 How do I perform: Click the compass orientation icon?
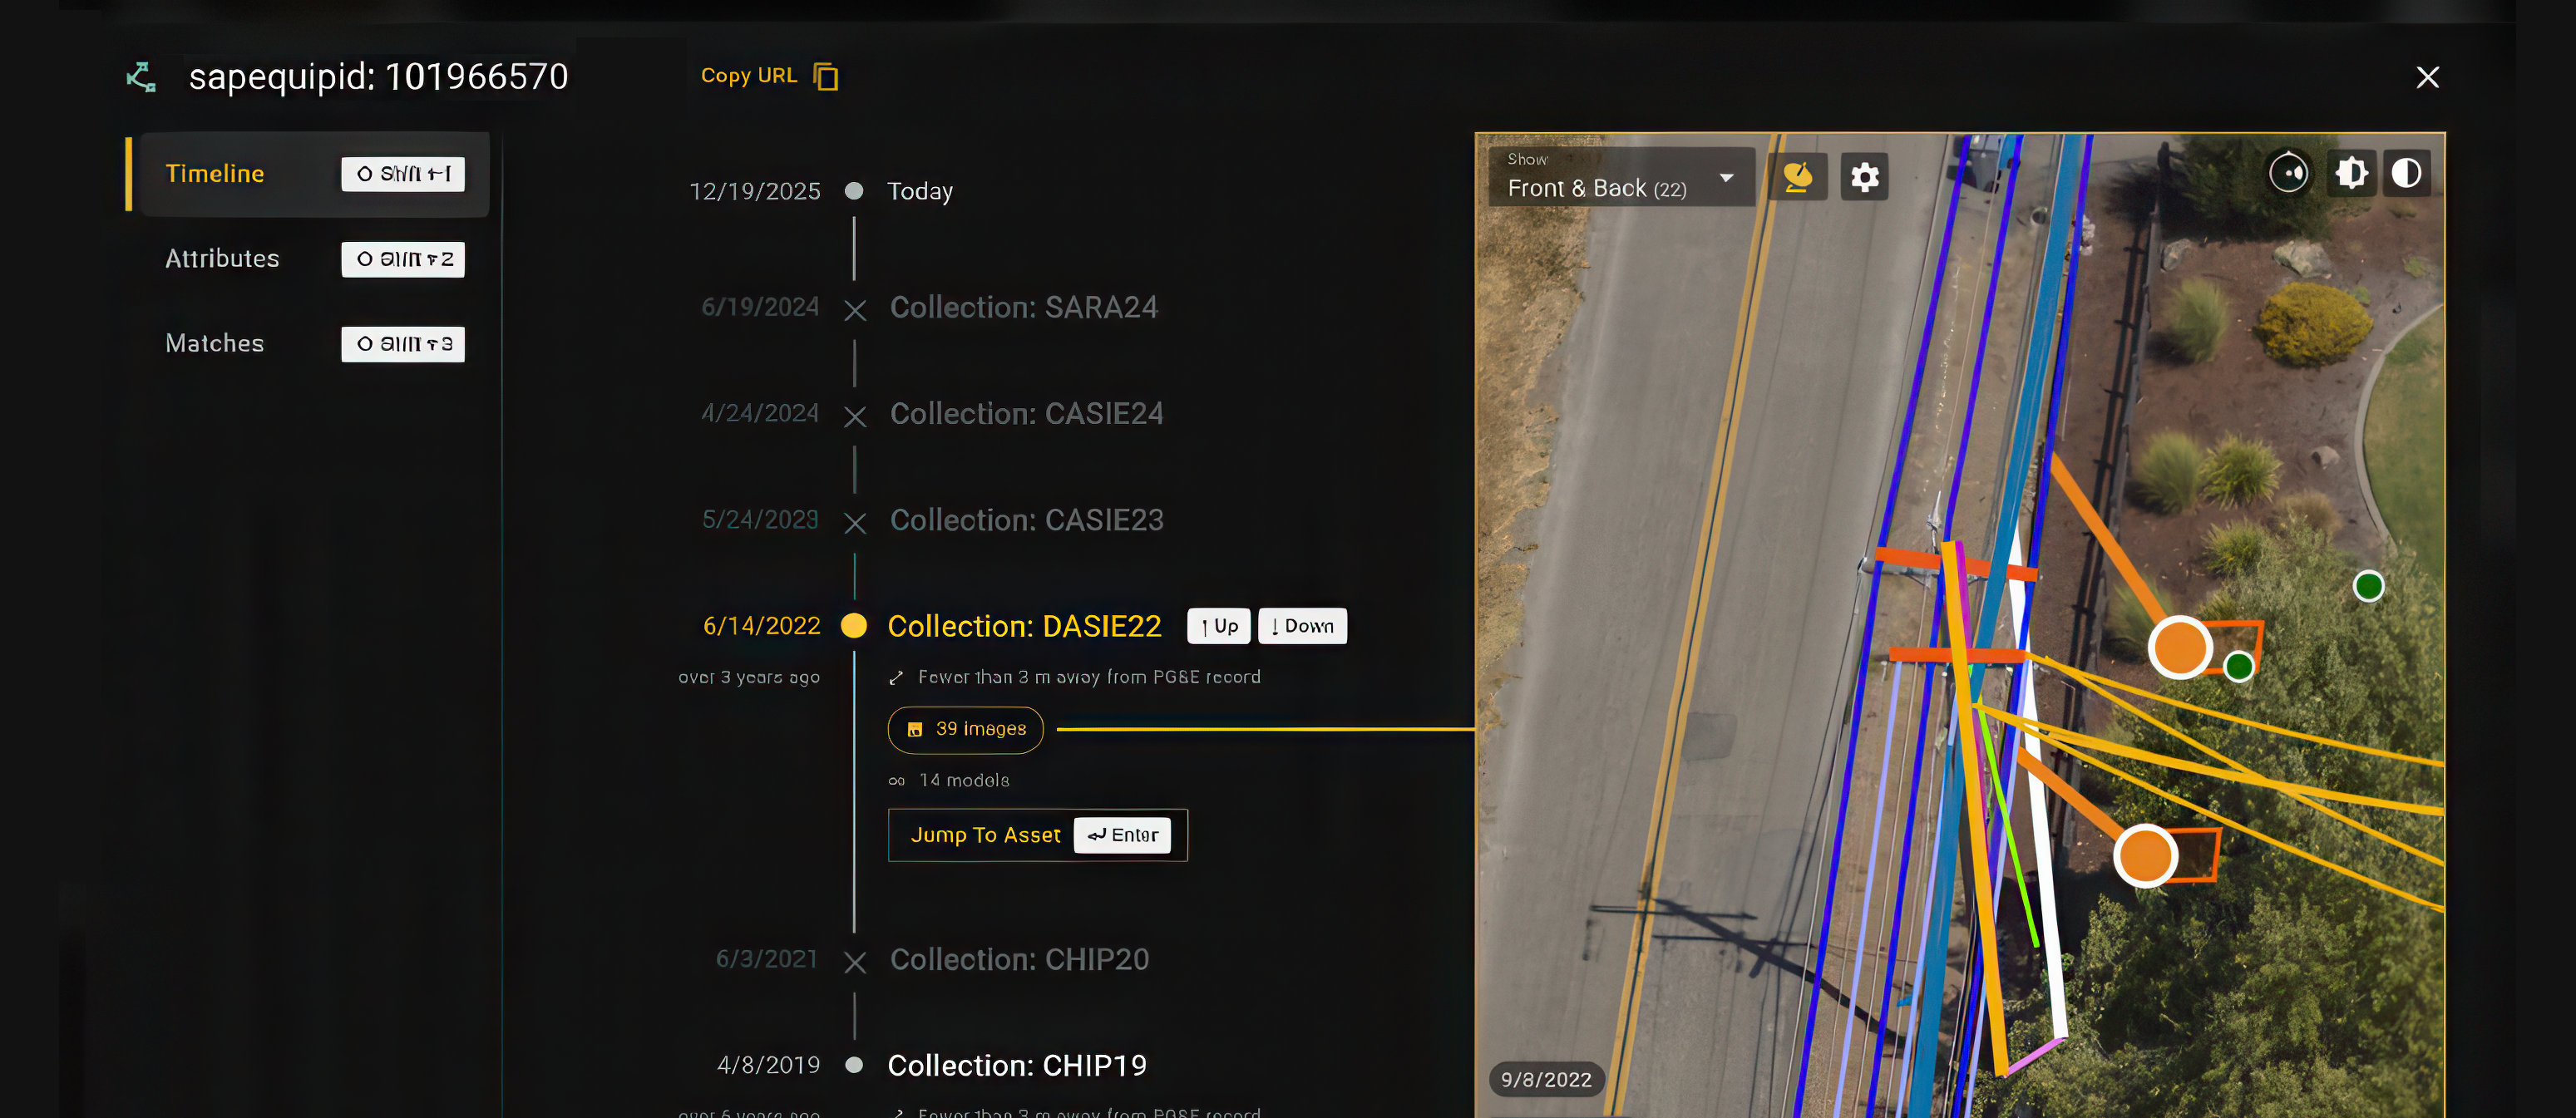(x=2288, y=173)
